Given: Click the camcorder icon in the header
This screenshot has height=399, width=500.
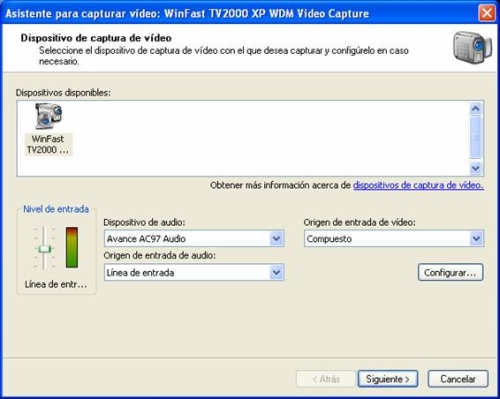Looking at the screenshot, I should [472, 47].
